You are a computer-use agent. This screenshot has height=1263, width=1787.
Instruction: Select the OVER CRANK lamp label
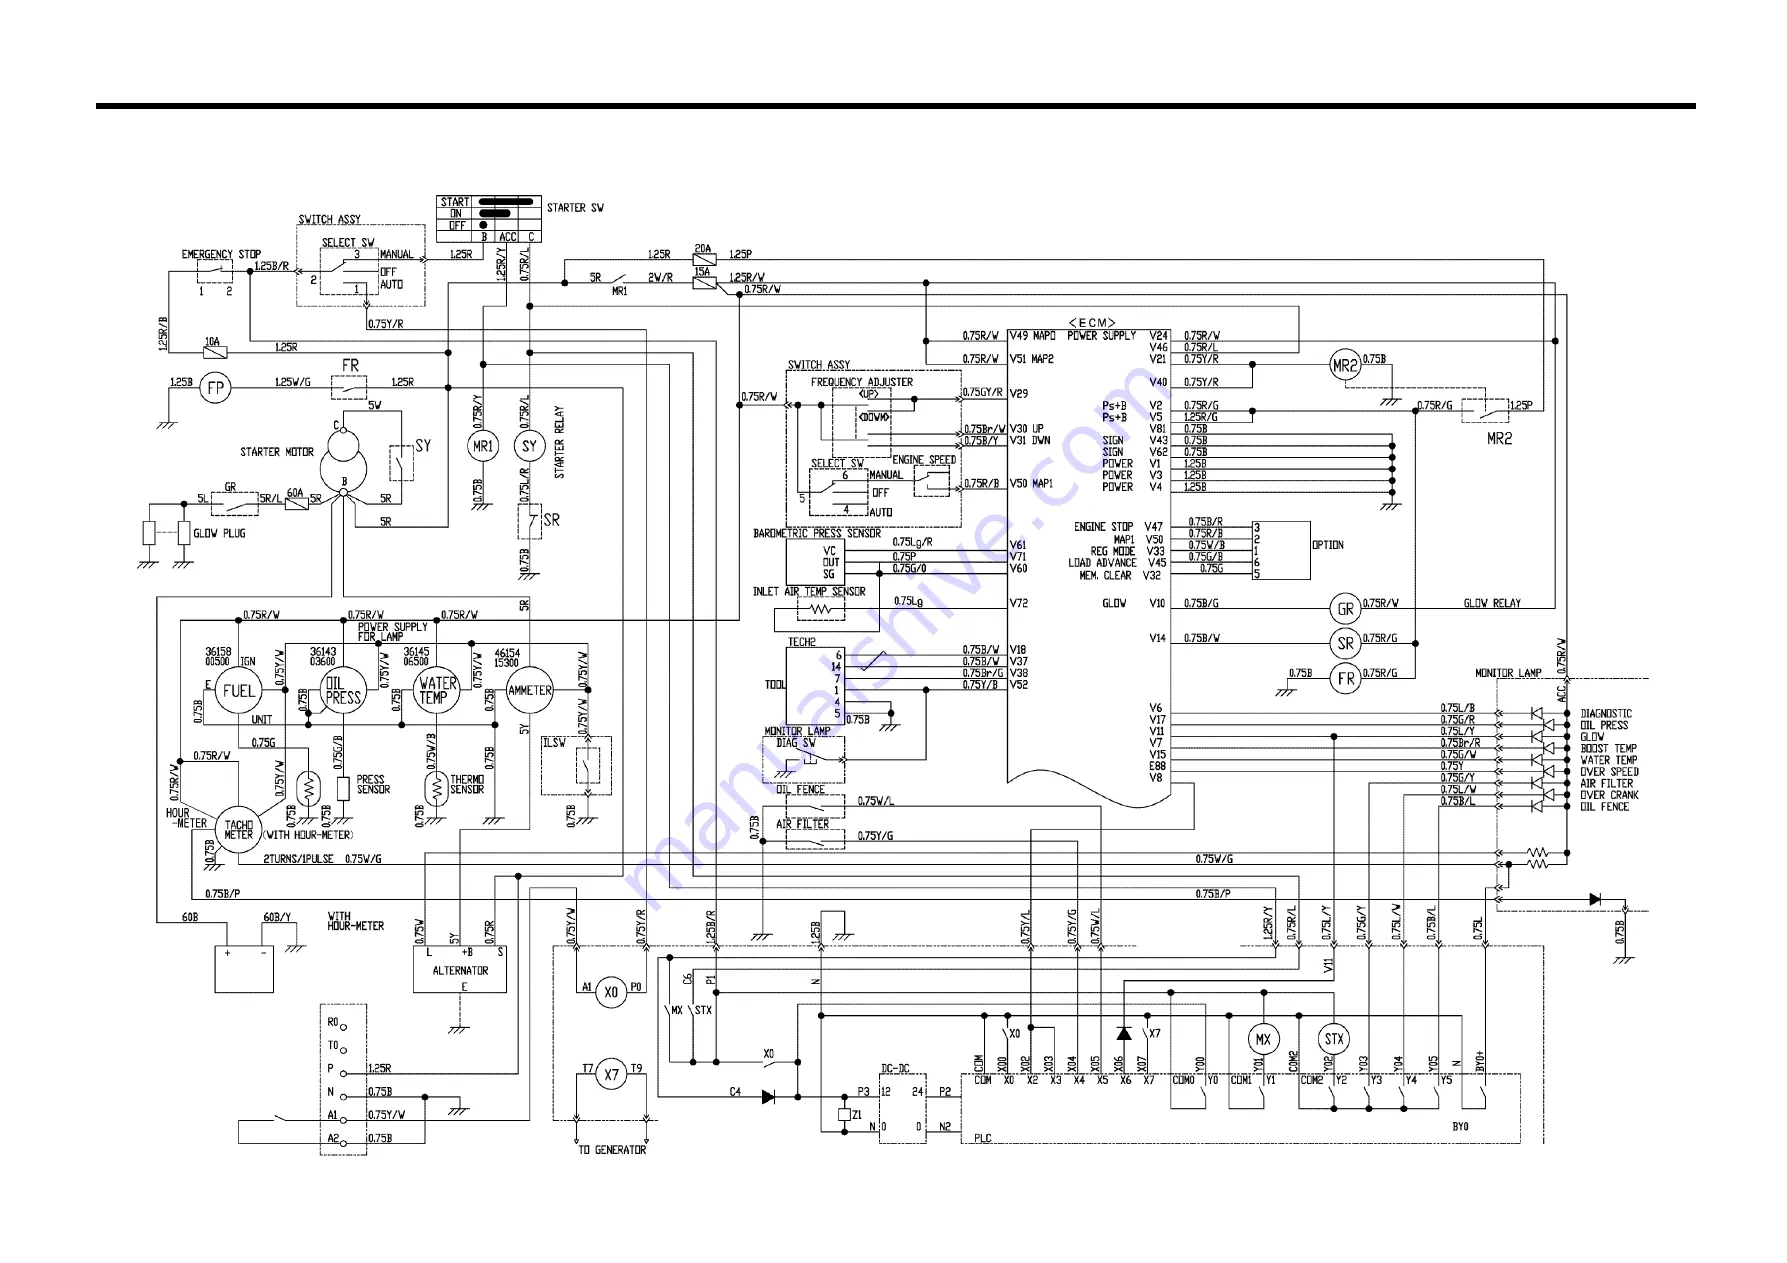click(1609, 795)
